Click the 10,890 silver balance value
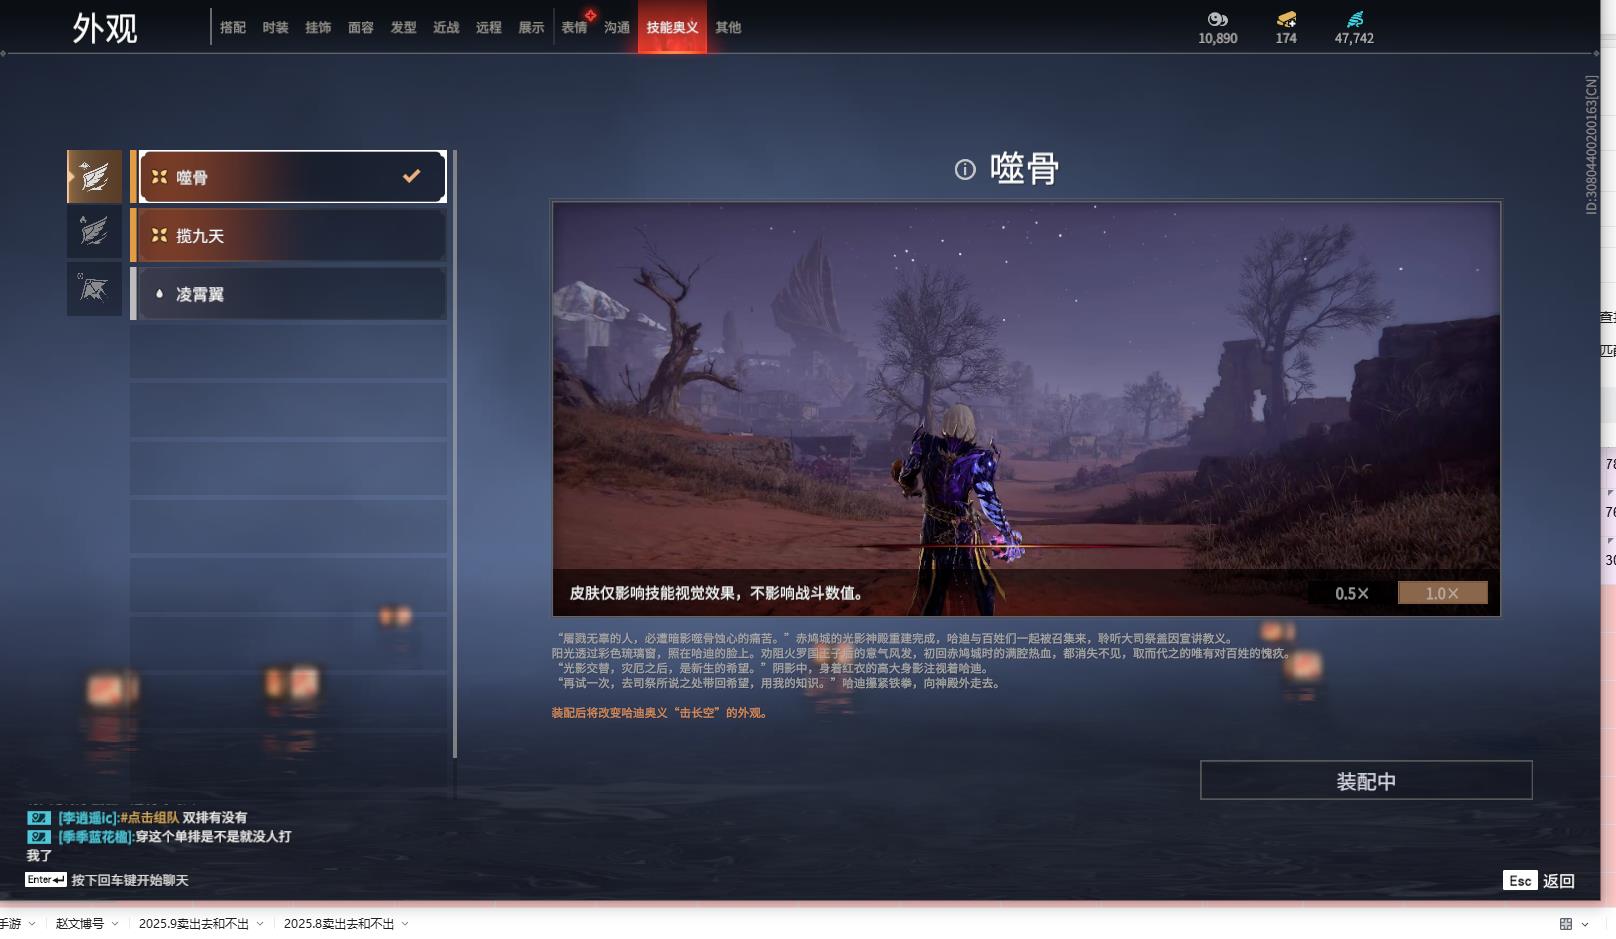The image size is (1616, 939). pyautogui.click(x=1217, y=39)
